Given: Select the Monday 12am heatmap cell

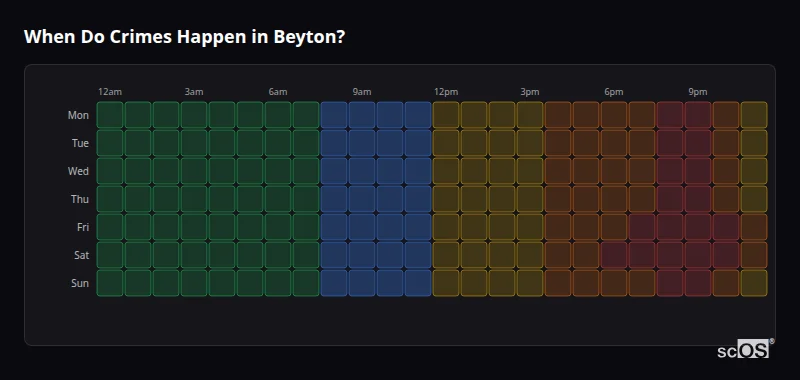Looking at the screenshot, I should coord(110,115).
